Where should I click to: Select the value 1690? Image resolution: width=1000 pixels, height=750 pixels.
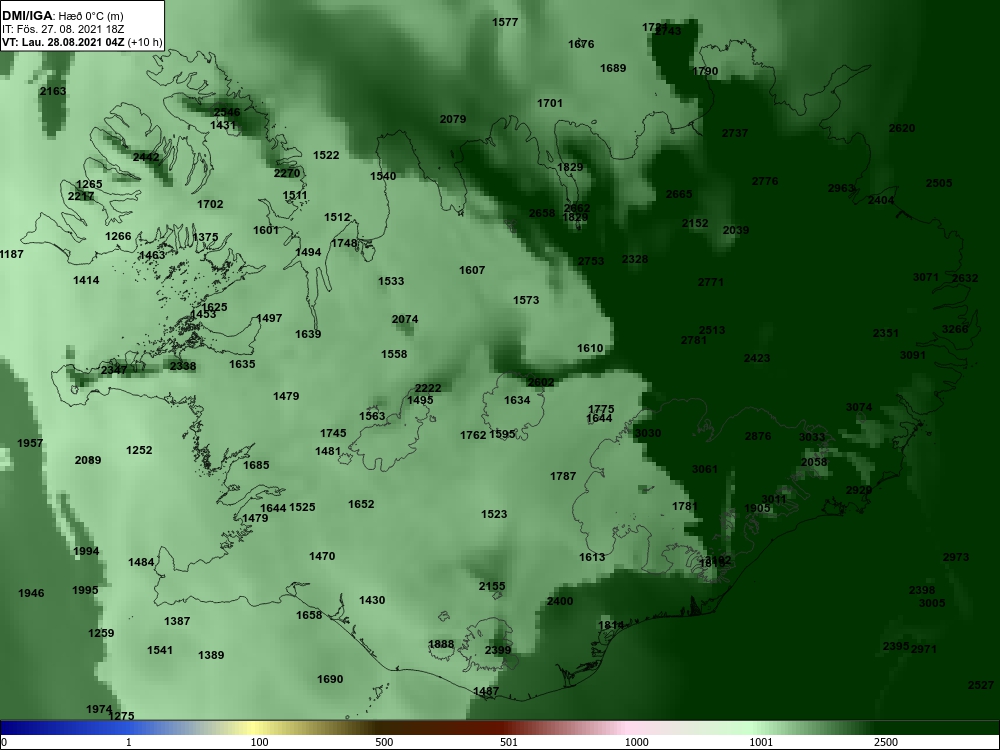330,679
